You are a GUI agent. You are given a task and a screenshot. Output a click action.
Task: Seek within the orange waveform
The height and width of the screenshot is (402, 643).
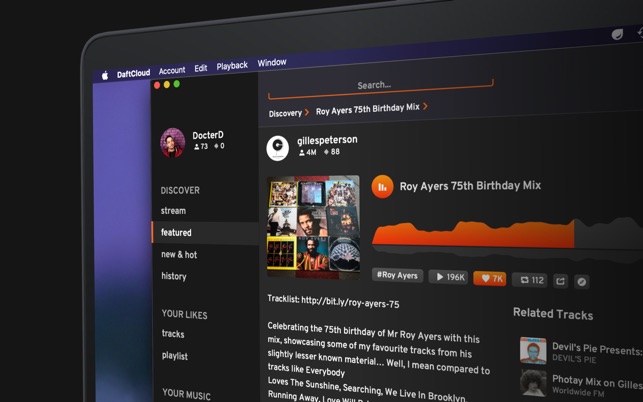click(x=473, y=235)
